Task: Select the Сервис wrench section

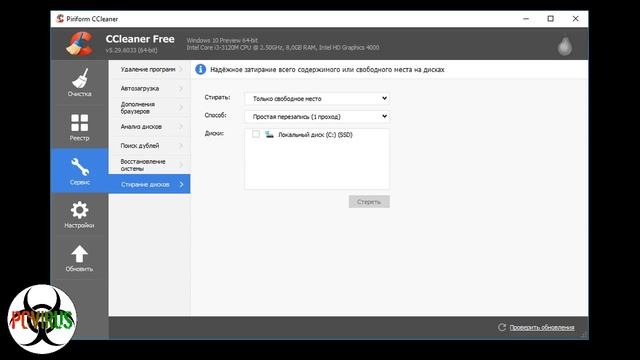Action: coord(80,171)
